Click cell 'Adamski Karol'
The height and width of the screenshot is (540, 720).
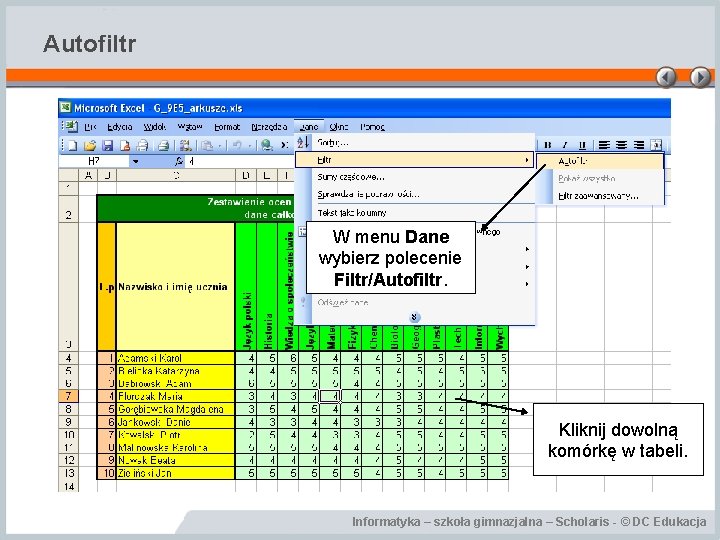coord(176,358)
